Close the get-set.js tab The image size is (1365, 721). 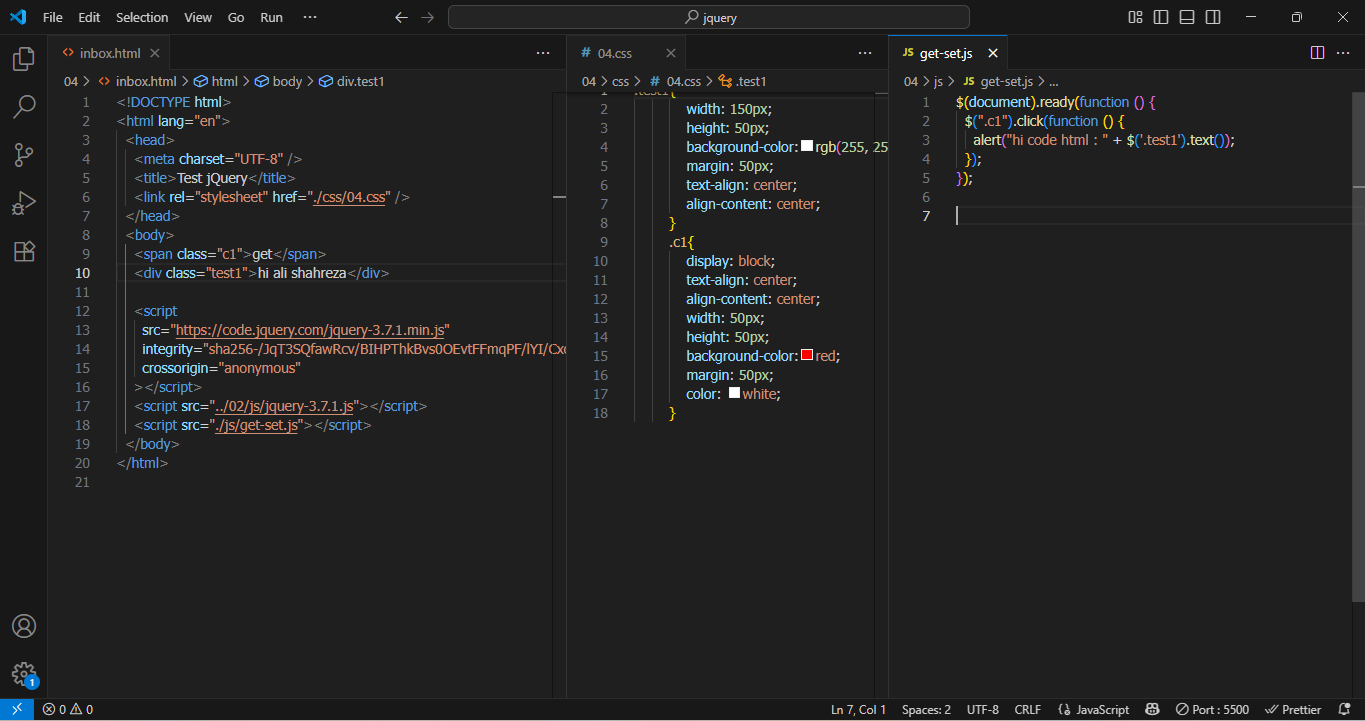coord(993,53)
